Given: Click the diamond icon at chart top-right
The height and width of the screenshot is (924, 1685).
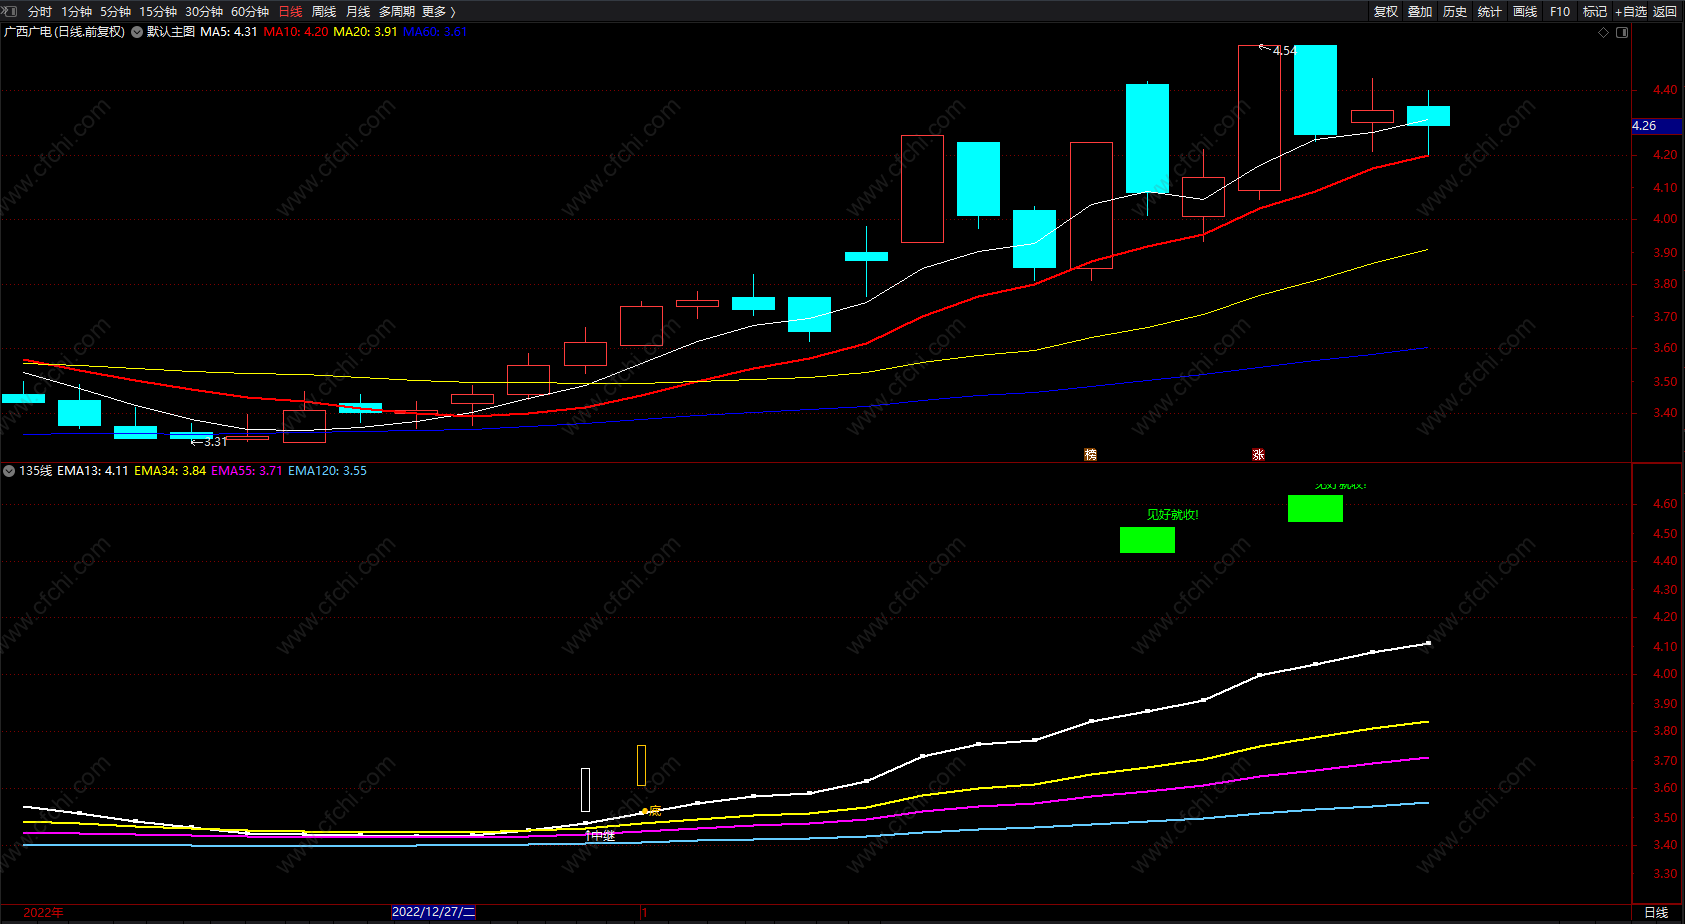Looking at the screenshot, I should [1604, 32].
